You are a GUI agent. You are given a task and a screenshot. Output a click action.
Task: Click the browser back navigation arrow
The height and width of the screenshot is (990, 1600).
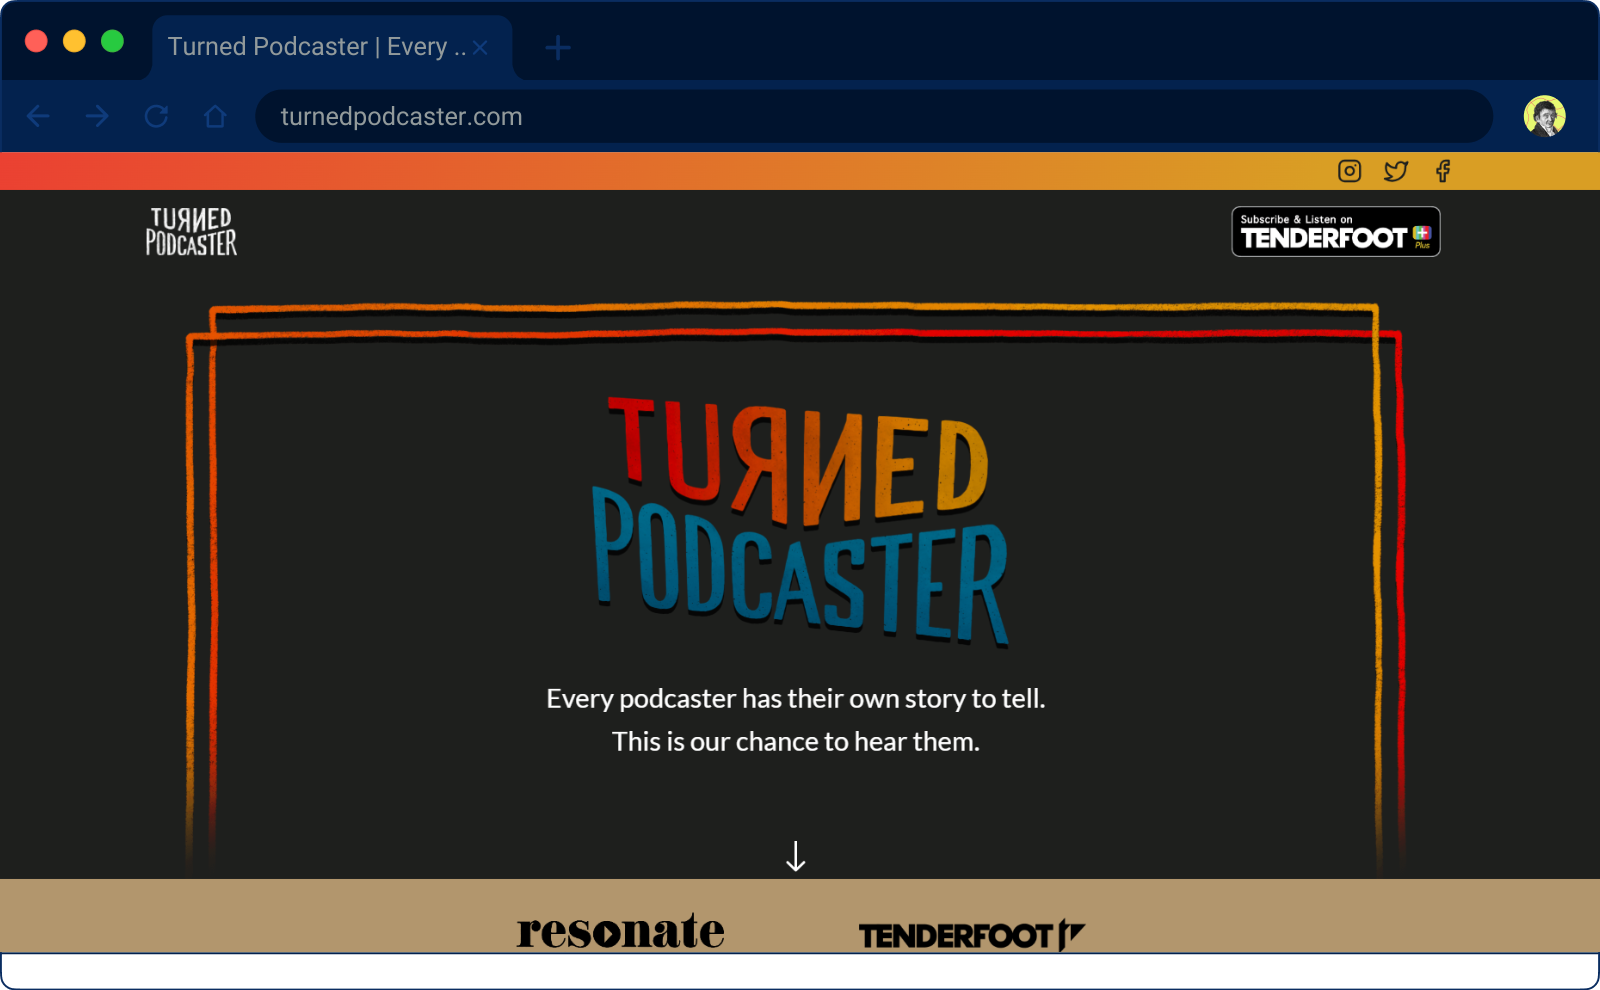pos(38,116)
